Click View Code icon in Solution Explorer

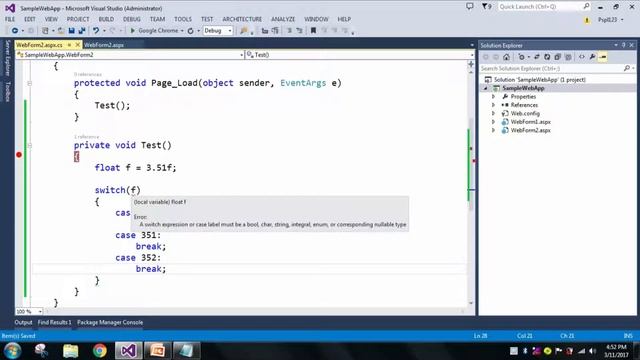click(582, 57)
